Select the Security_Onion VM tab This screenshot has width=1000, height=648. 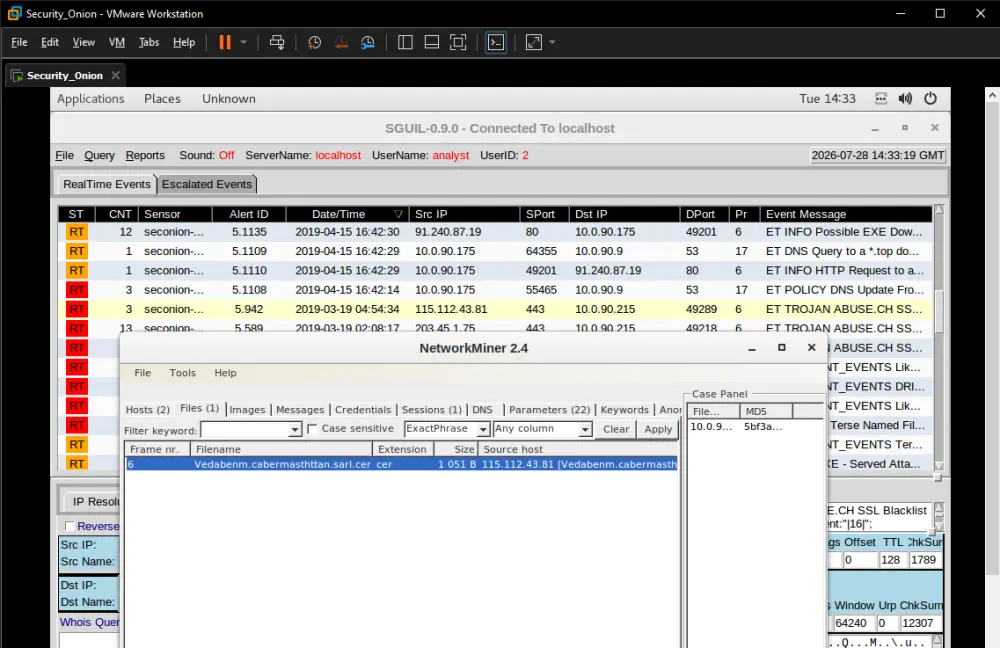pos(64,75)
